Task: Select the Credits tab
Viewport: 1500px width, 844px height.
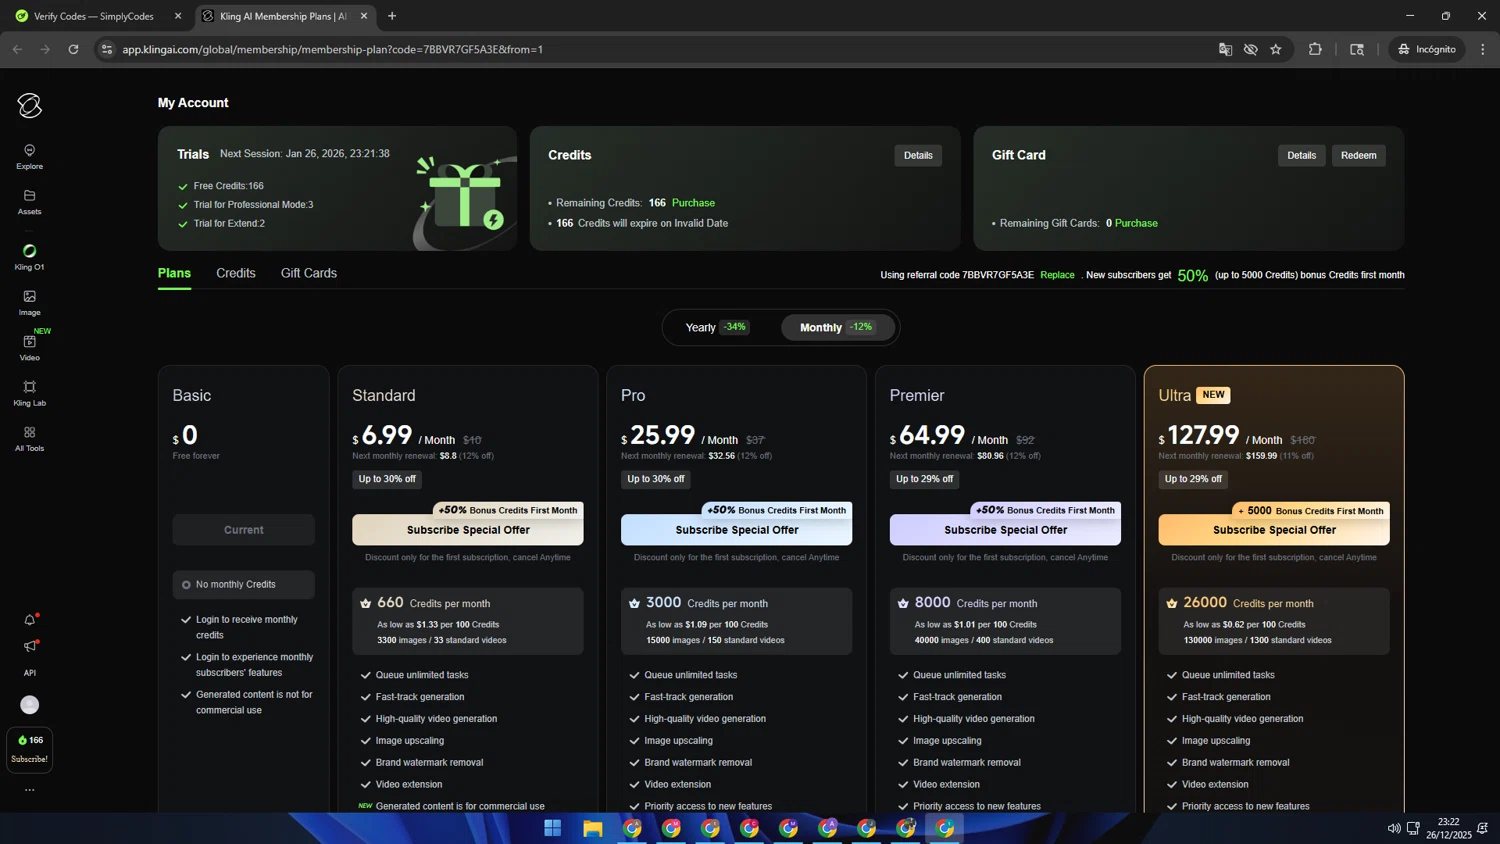Action: coord(236,273)
